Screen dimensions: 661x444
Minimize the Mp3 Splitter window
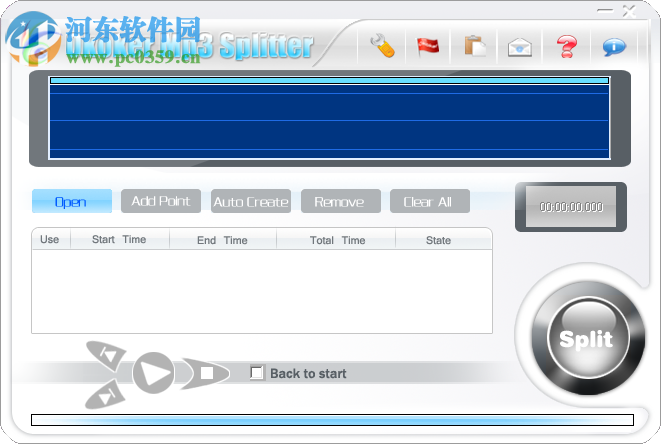(x=605, y=11)
